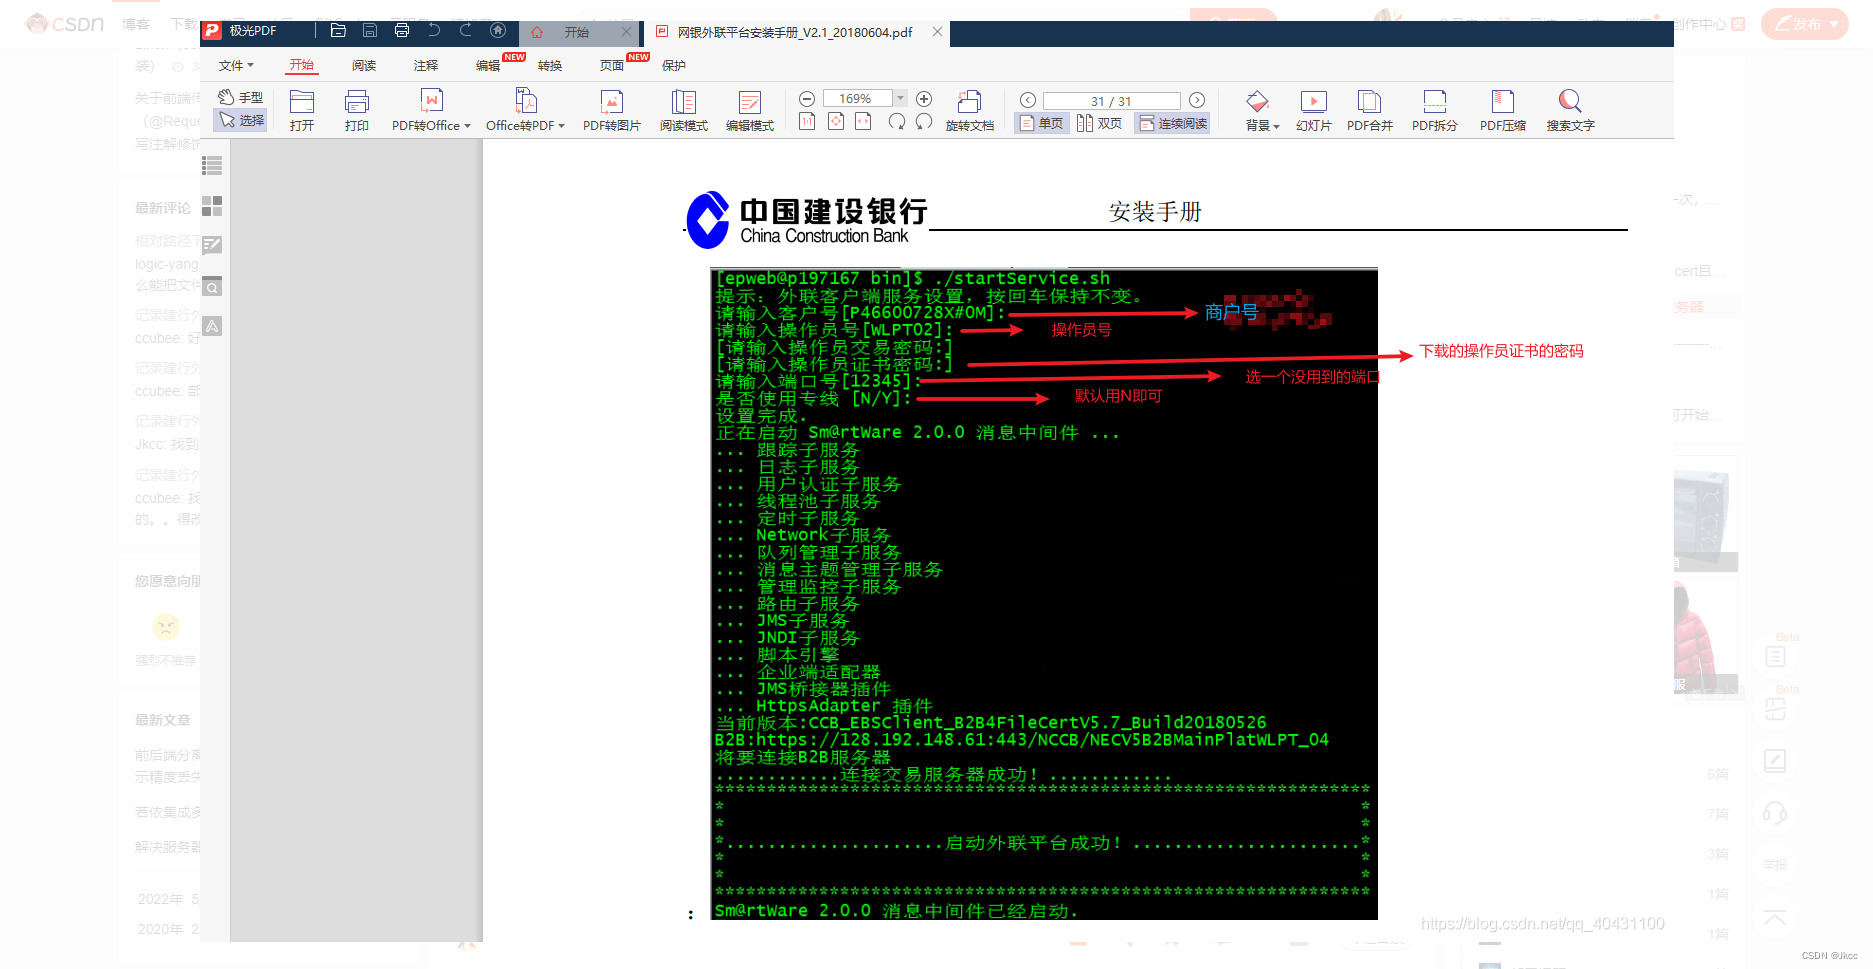Click the 169% zoom percentage field
1873x969 pixels.
(857, 99)
